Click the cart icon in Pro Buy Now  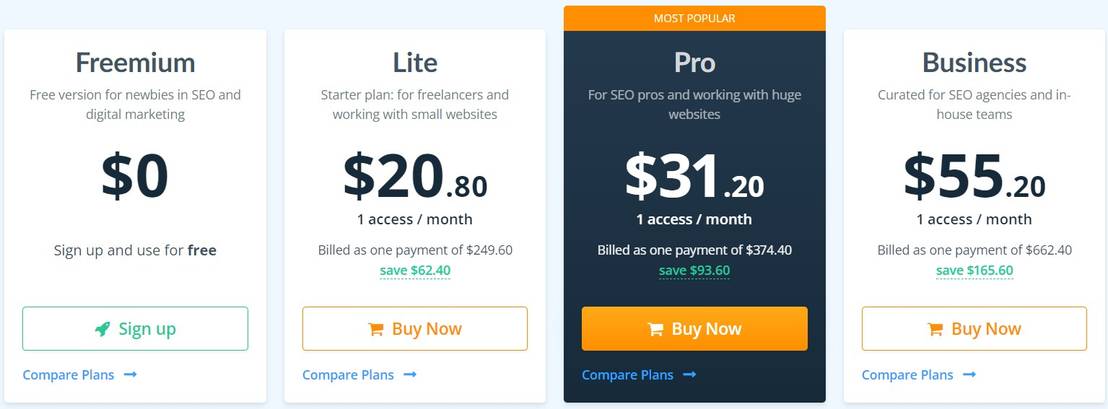pyautogui.click(x=656, y=329)
